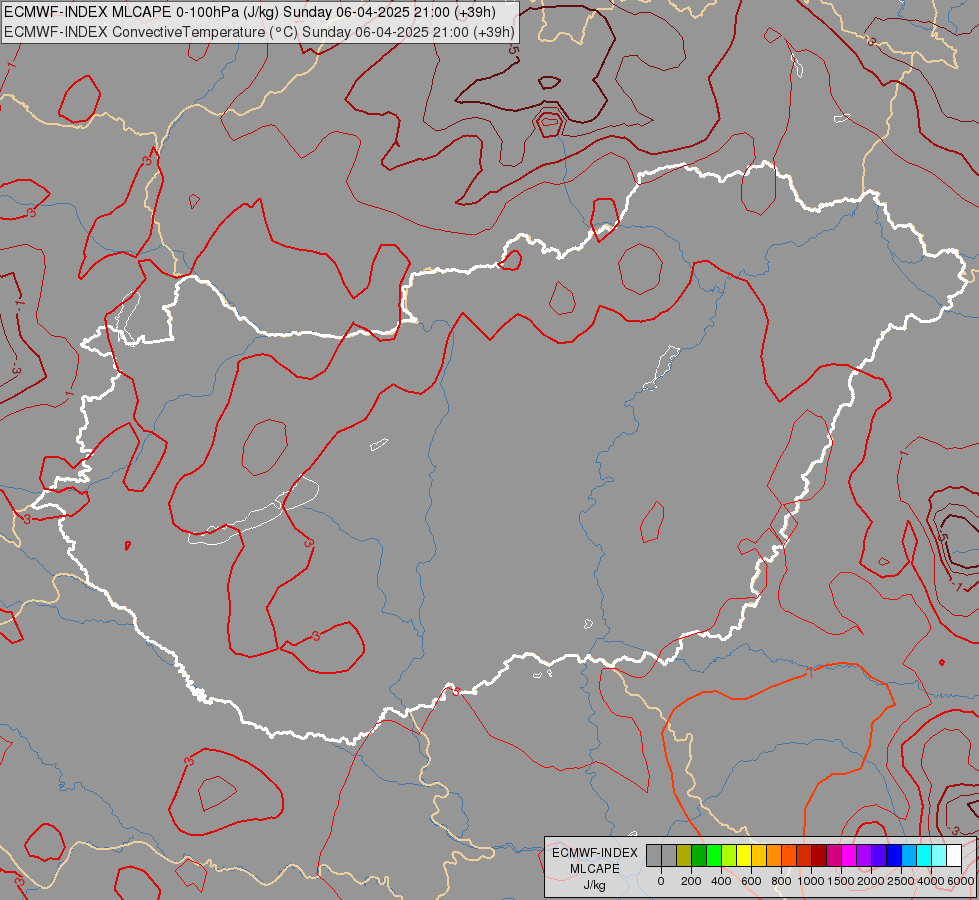Click the 'J/kg' unit text in legend
The height and width of the screenshot is (900, 979).
[594, 886]
